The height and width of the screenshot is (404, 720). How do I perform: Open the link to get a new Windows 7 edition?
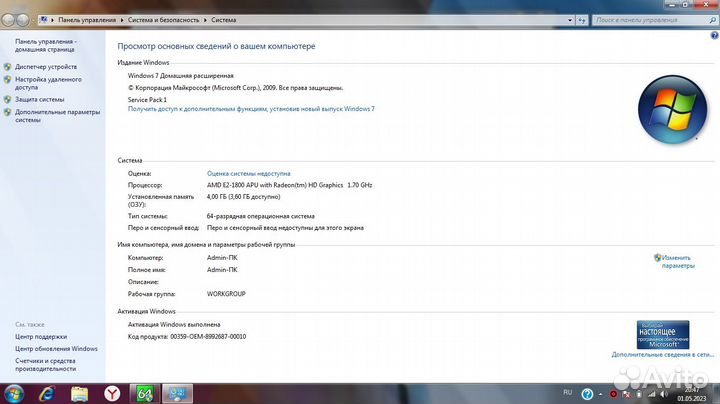(251, 109)
